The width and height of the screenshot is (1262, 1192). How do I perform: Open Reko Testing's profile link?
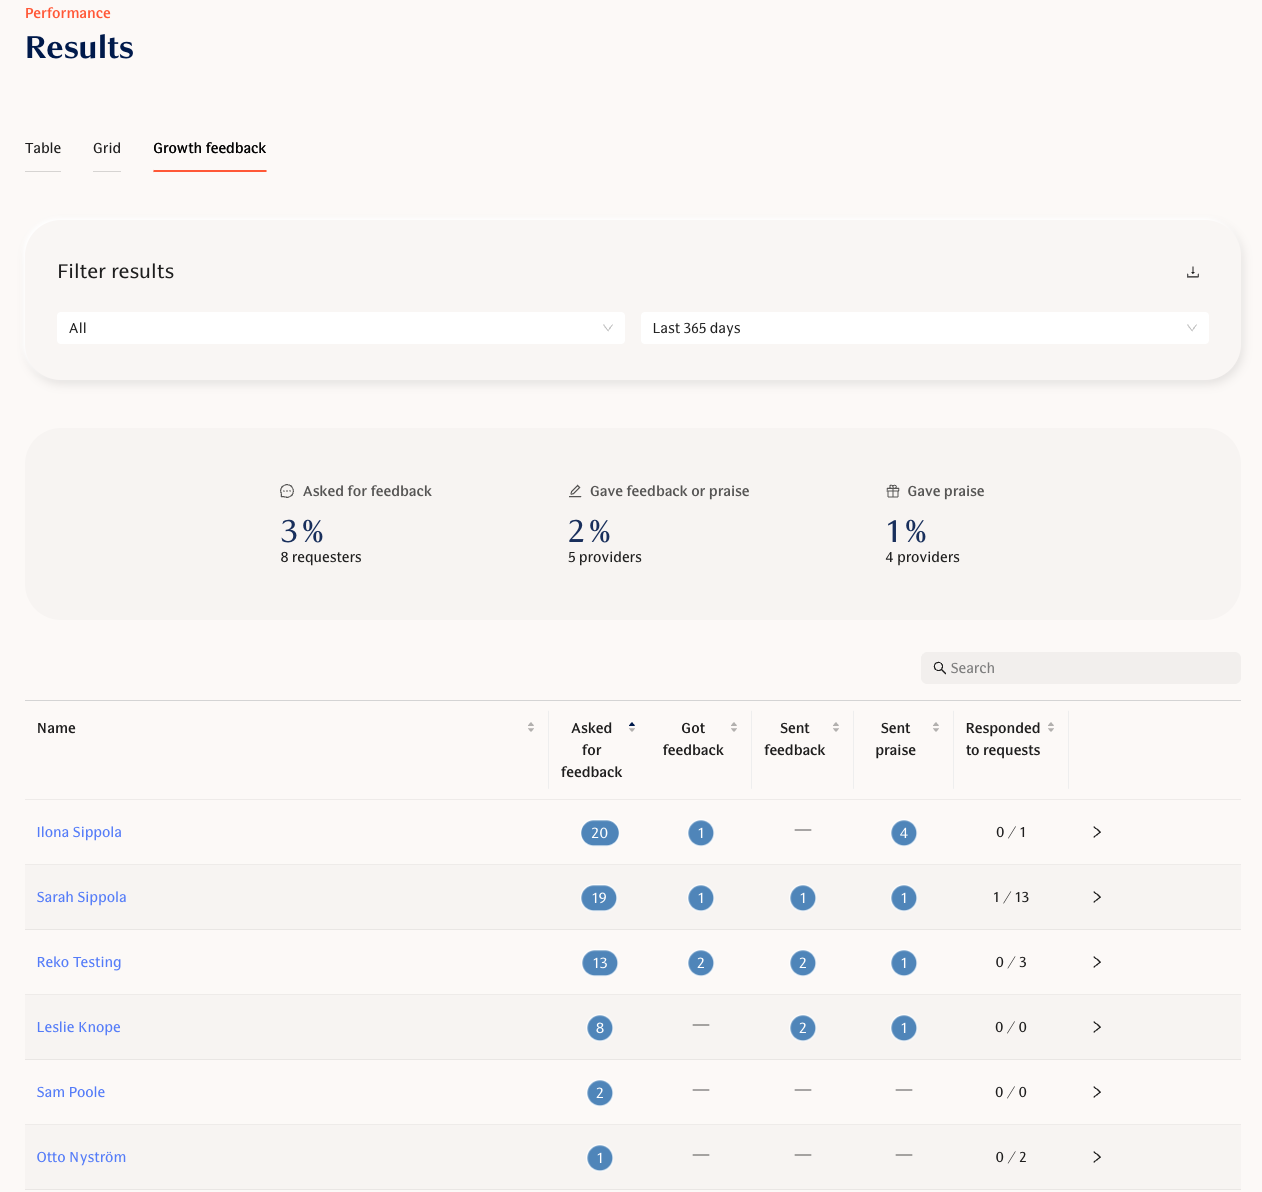(79, 962)
